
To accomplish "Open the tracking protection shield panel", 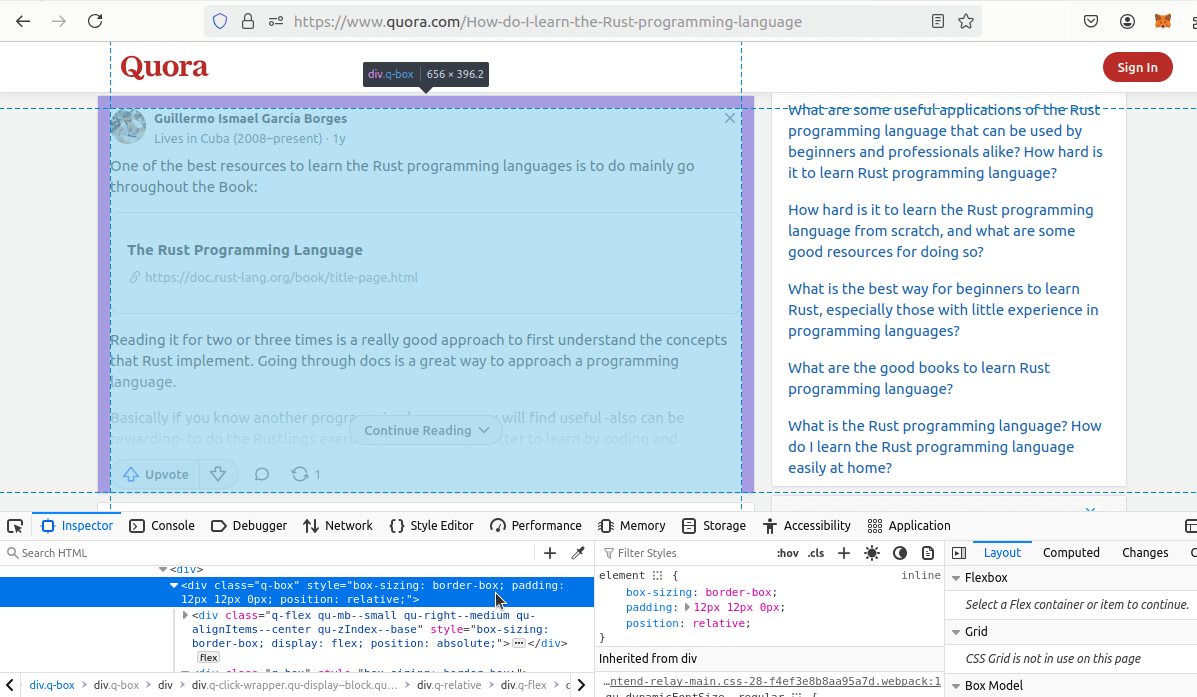I will coord(220,21).
